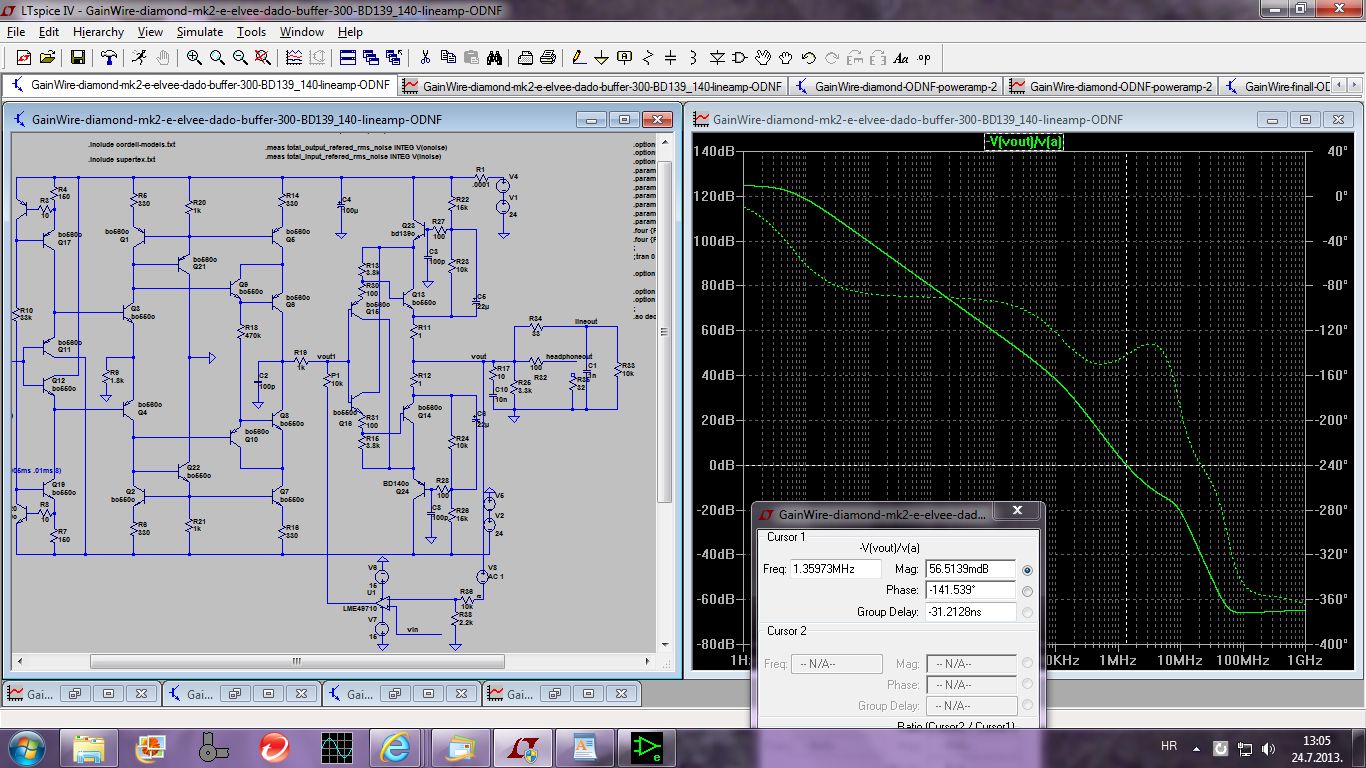1366x768 pixels.
Task: Open the Hierarchy menu
Action: [x=98, y=32]
